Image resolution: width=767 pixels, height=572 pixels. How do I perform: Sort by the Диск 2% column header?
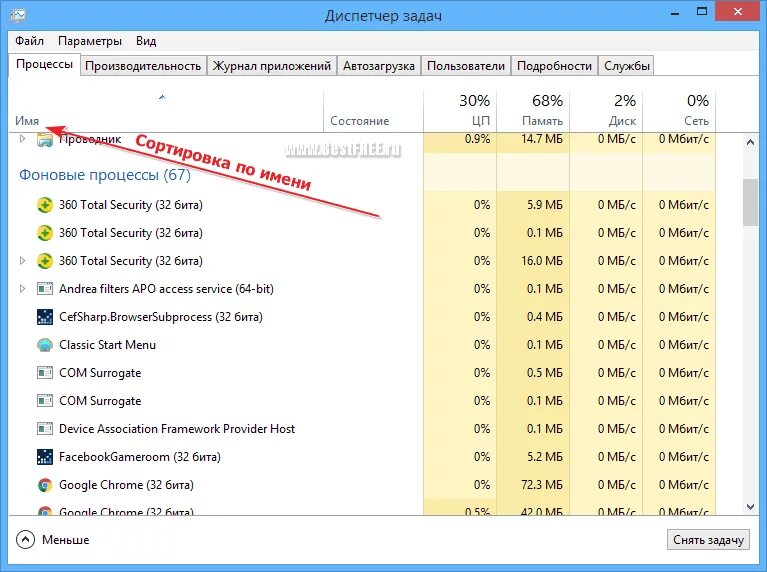point(606,112)
